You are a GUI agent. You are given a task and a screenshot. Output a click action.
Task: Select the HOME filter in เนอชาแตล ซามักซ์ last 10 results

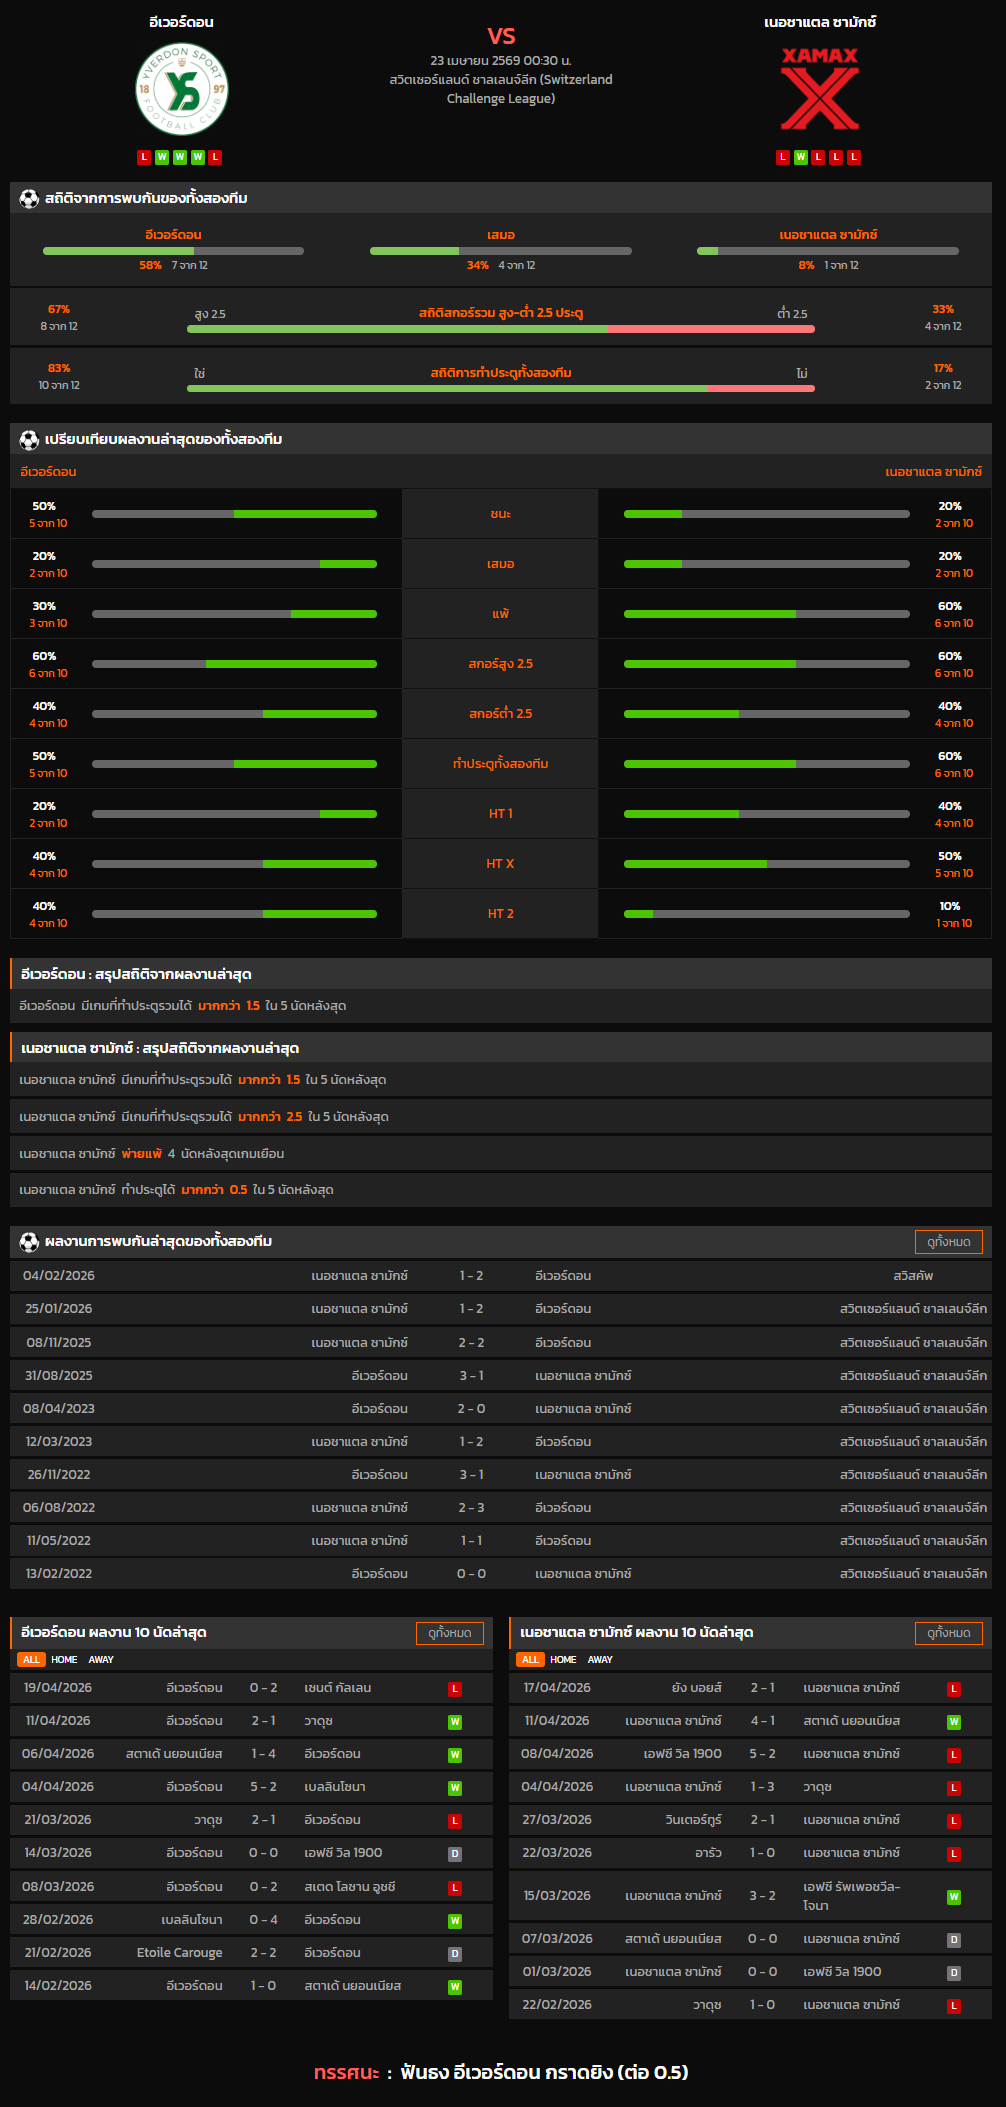[x=563, y=1659]
